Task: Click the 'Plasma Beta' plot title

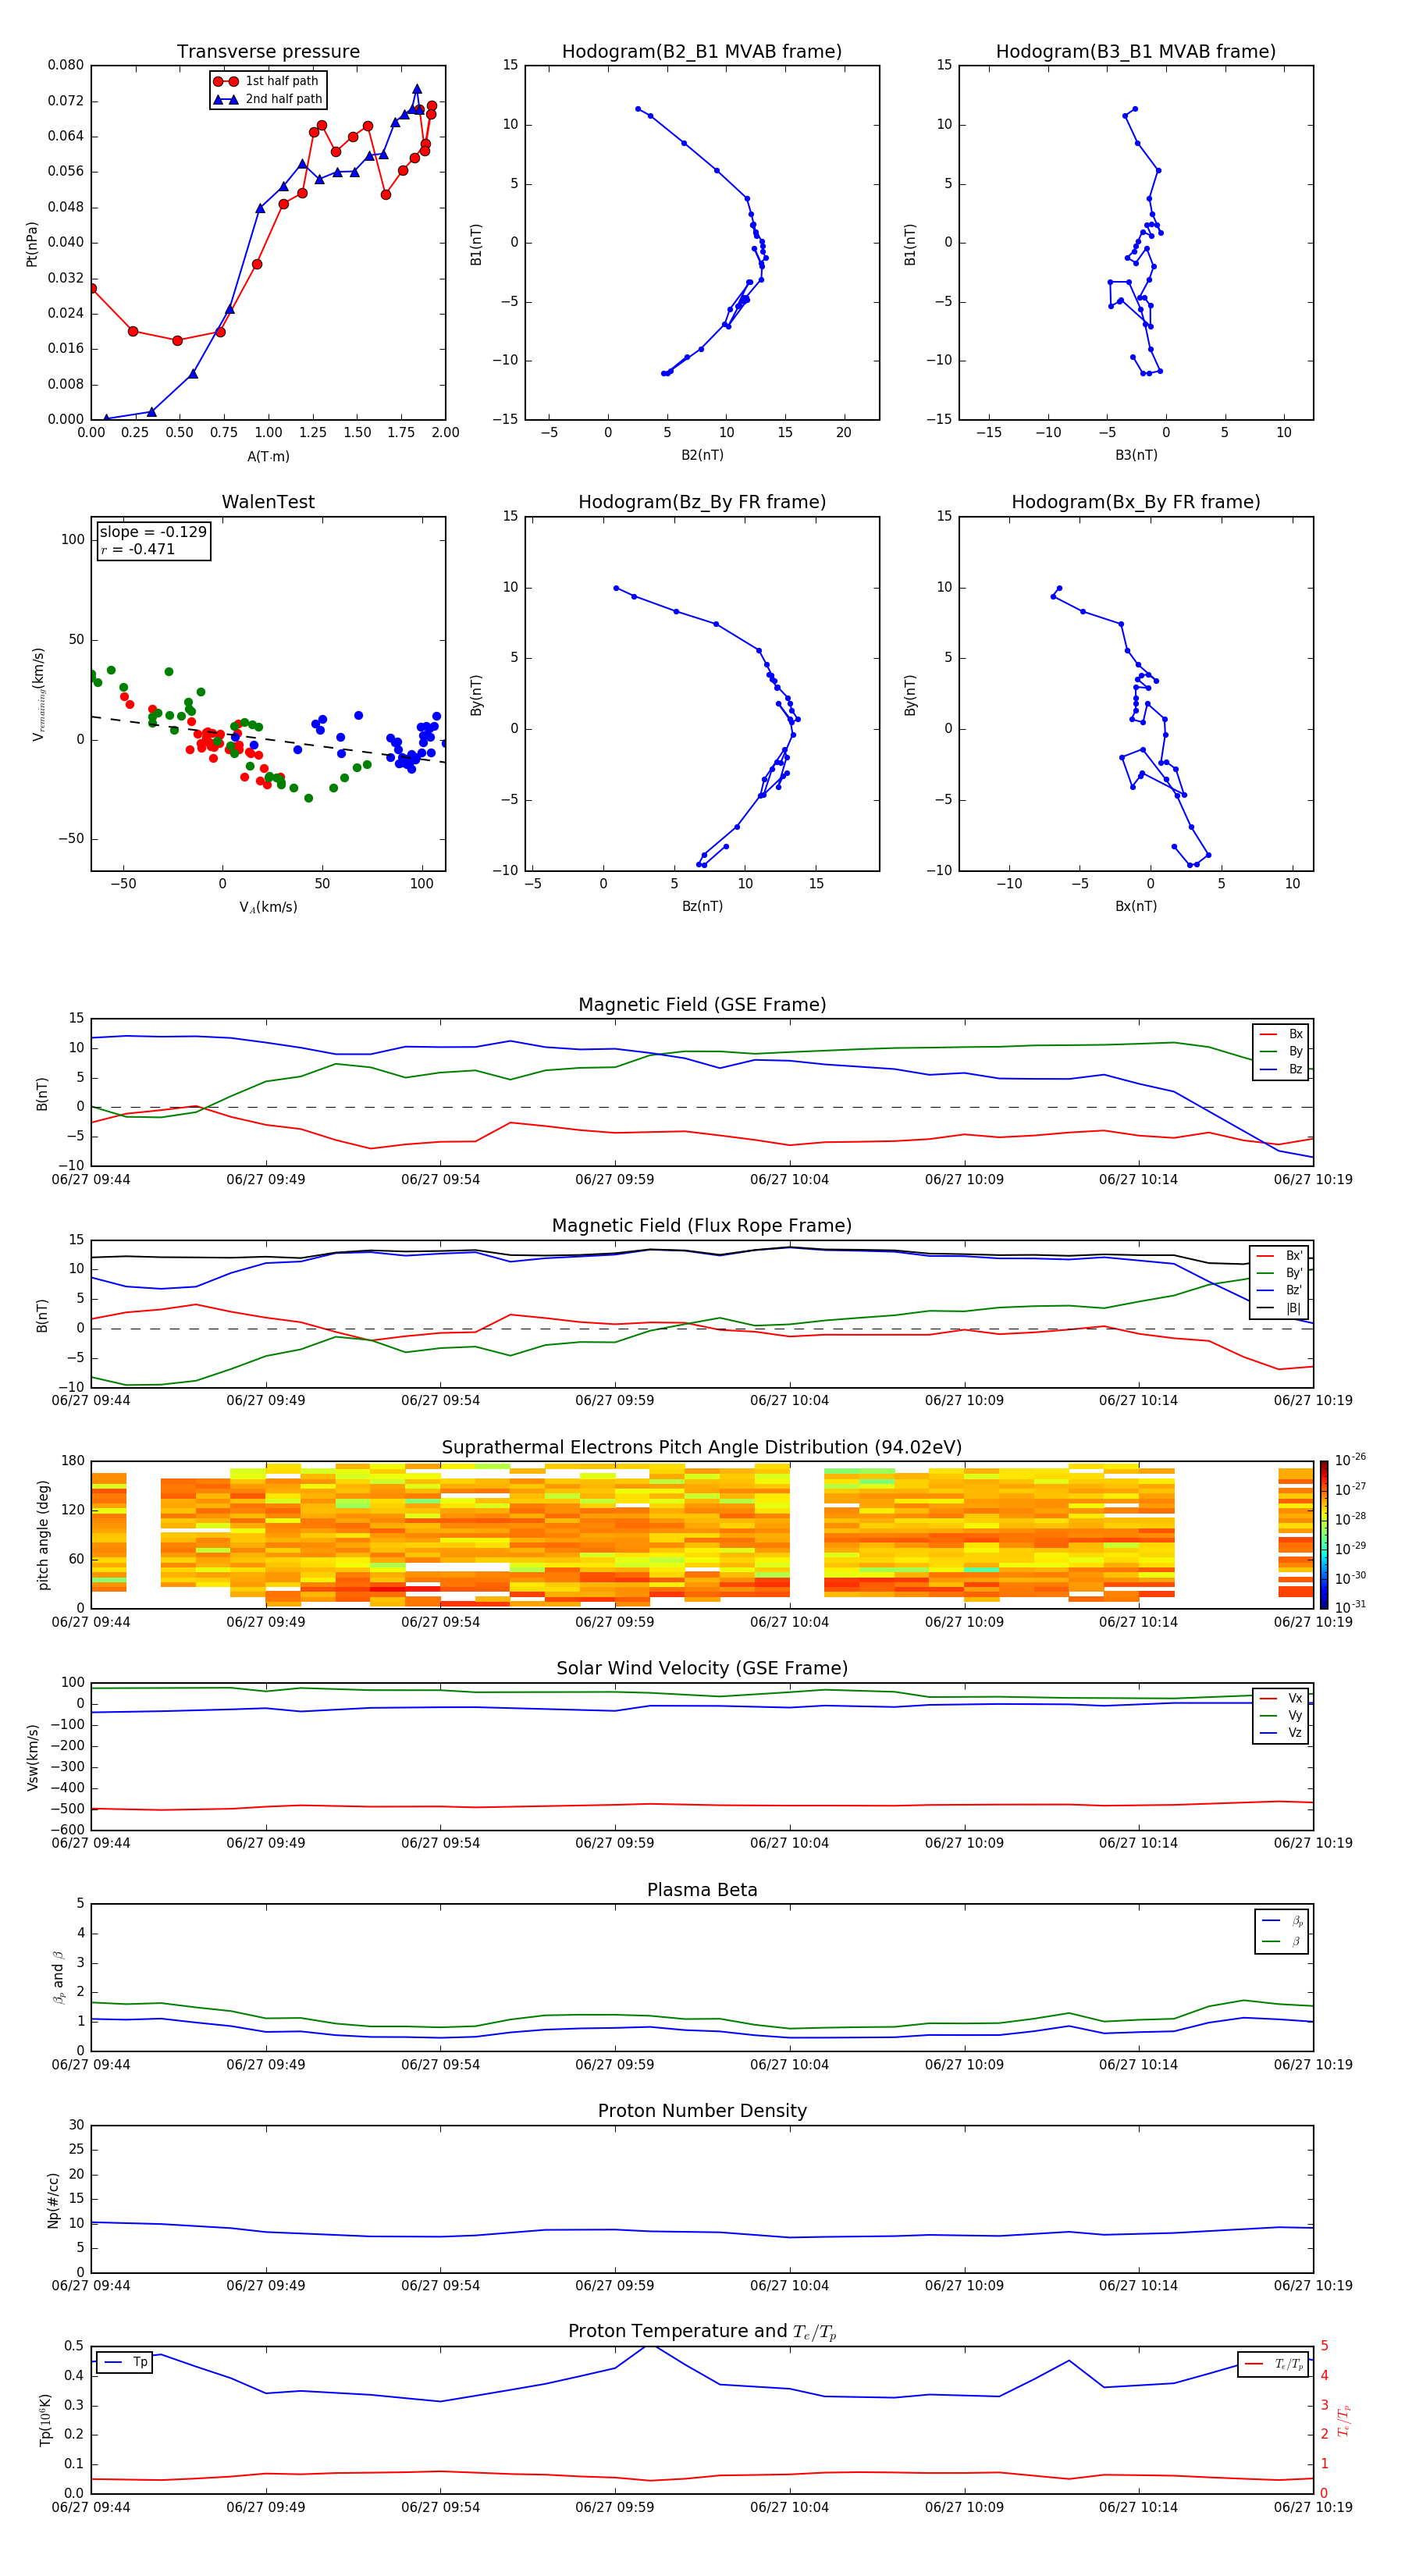Action: 702,1891
